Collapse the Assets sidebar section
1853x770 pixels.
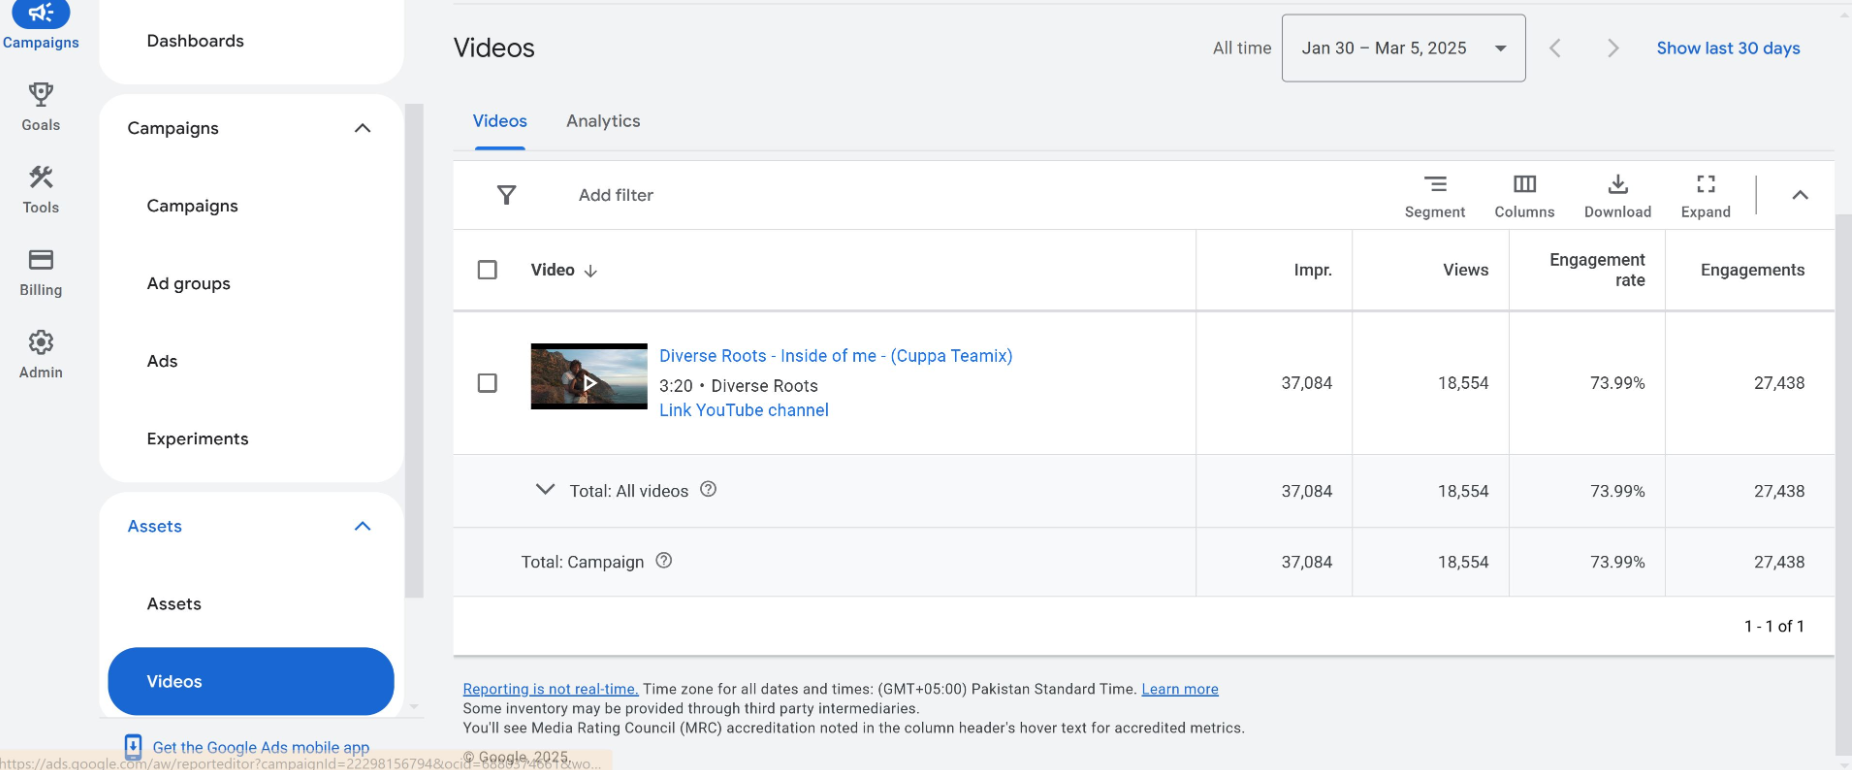[362, 526]
